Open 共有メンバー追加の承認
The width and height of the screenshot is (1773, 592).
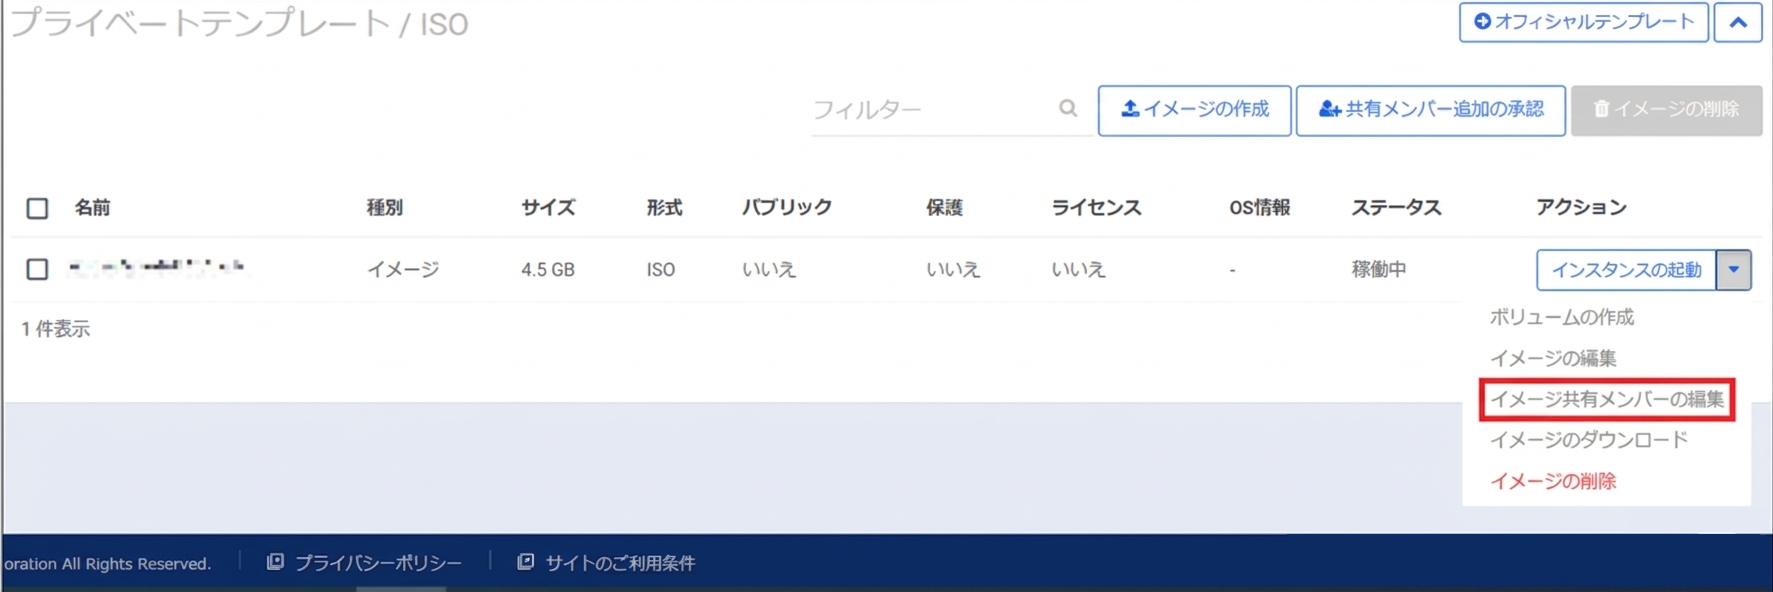1430,109
